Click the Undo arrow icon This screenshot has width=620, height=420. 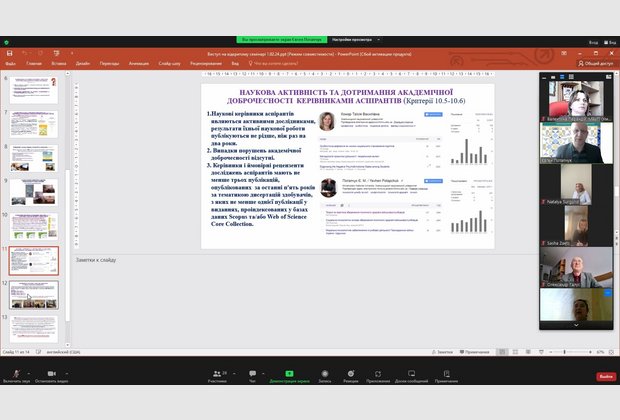[x=25, y=53]
